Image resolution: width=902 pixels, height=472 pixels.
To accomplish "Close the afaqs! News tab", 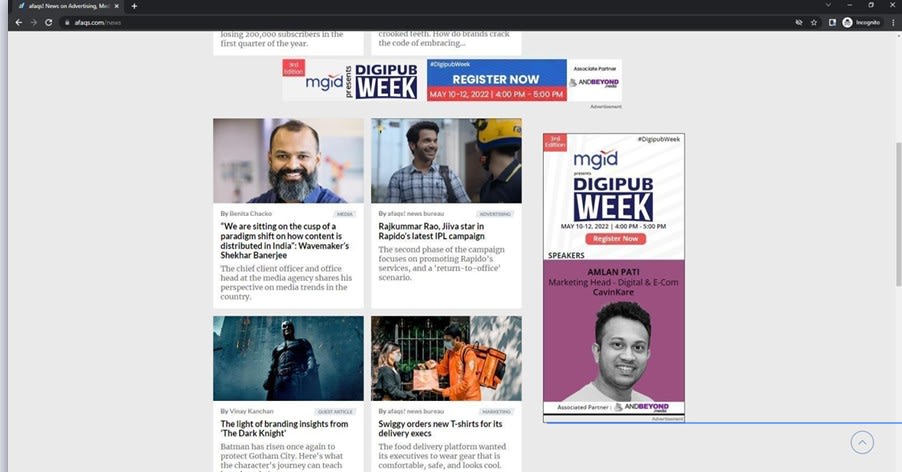I will pyautogui.click(x=117, y=6).
